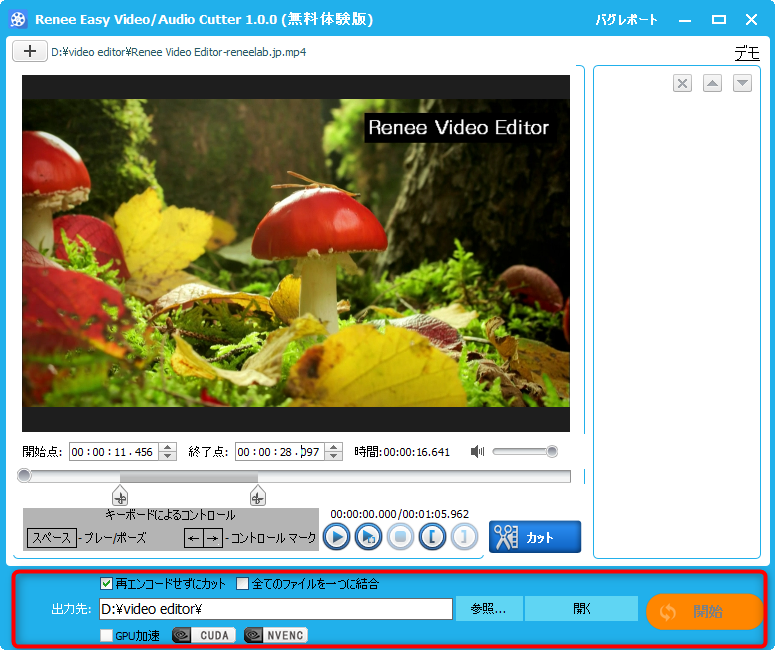The width and height of the screenshot is (775, 650).
Task: Close the Renee Cutter window
Action: click(751, 20)
